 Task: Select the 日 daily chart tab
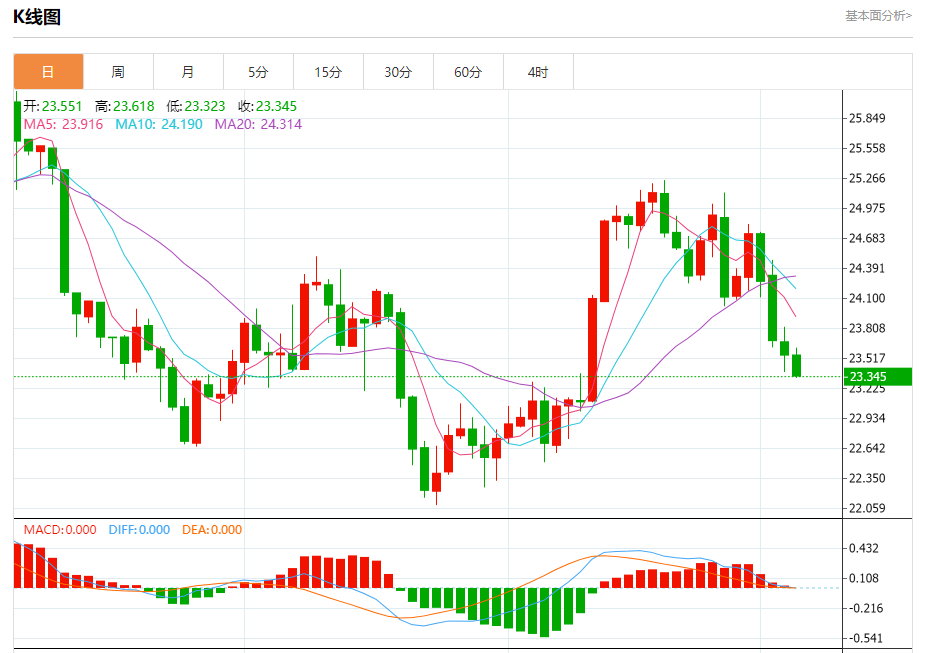tap(48, 72)
